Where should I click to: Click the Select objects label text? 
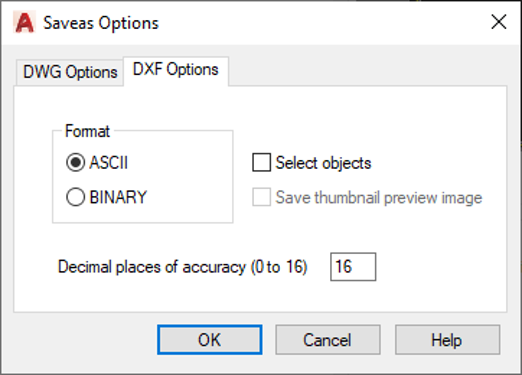[x=323, y=163]
